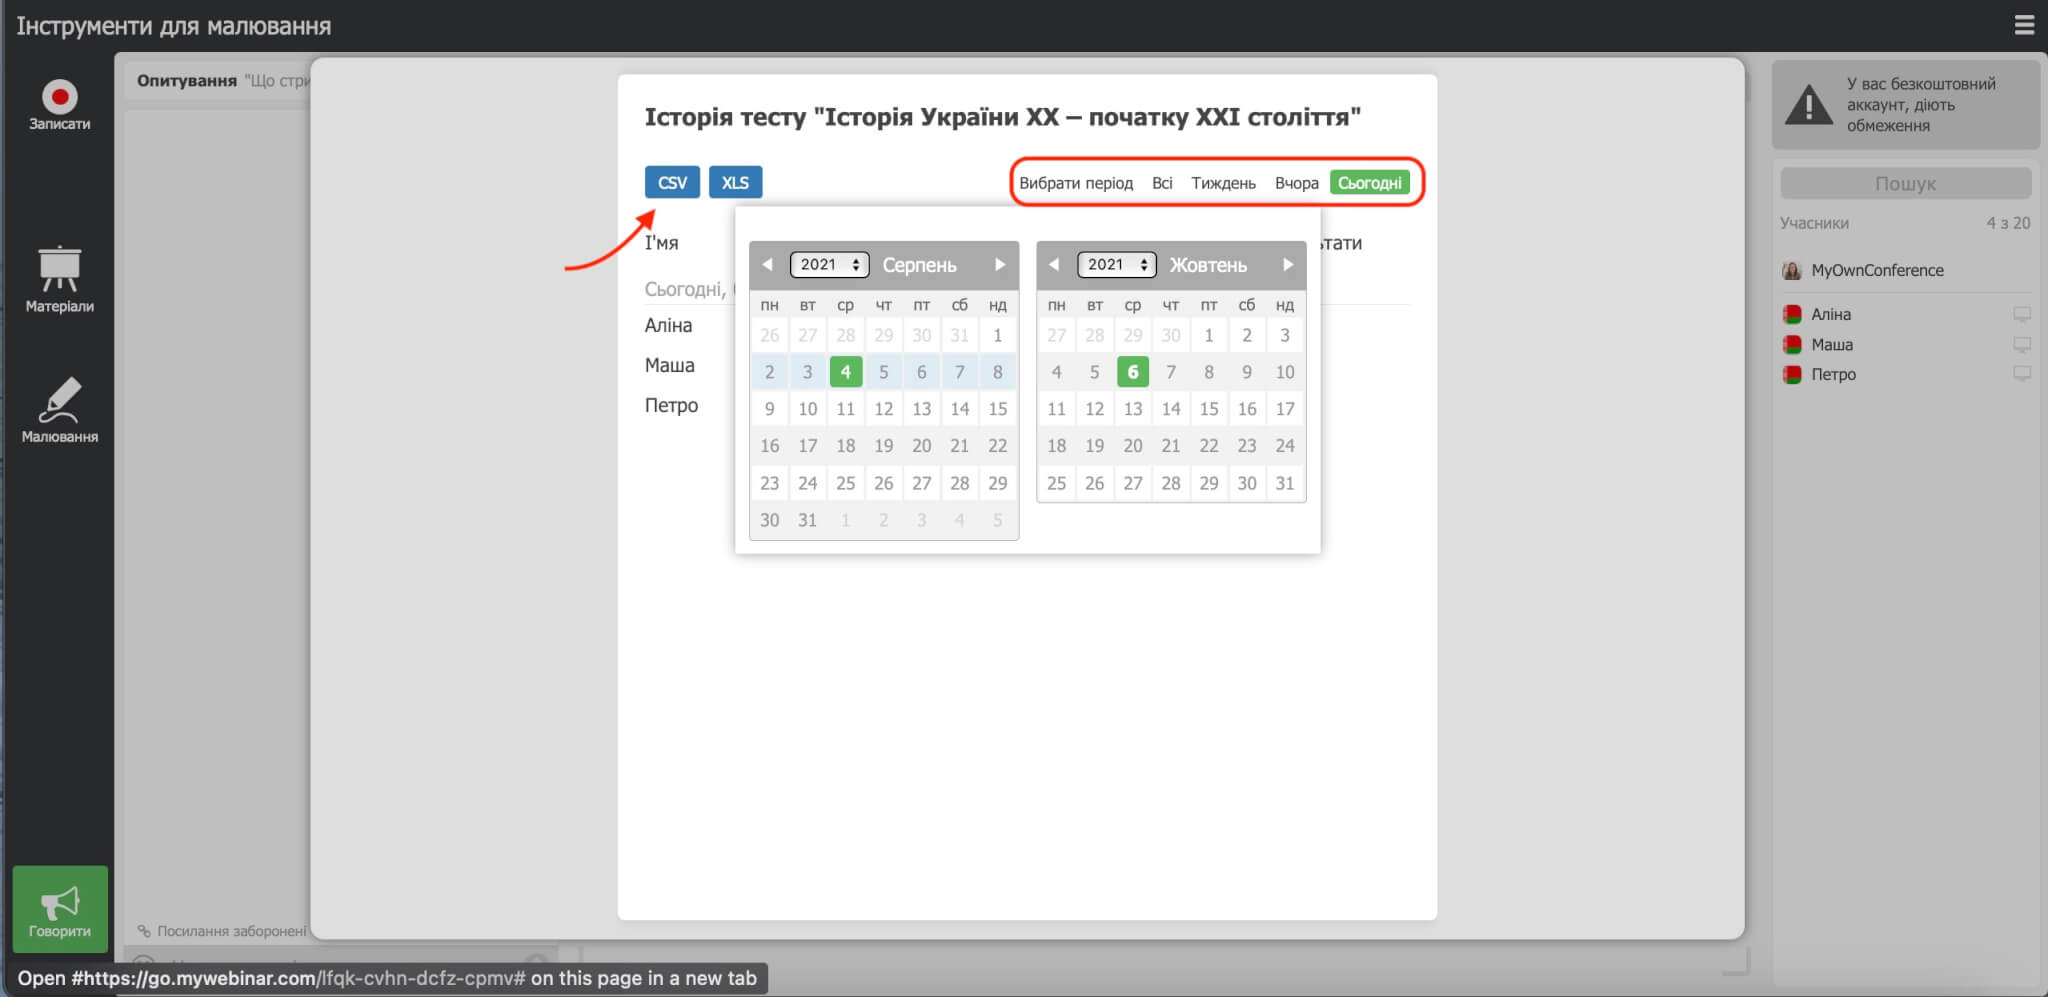Open the year dropdown in Серпень calendar
The height and width of the screenshot is (997, 2048).
coord(829,265)
